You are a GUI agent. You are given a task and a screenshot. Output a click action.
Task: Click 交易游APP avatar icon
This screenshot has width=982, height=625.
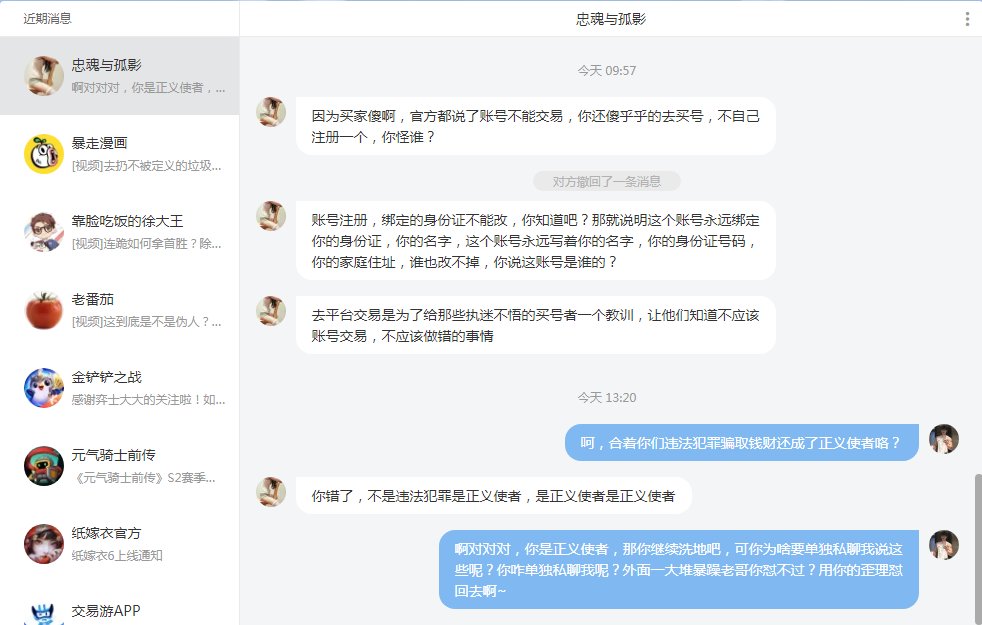coord(44,612)
